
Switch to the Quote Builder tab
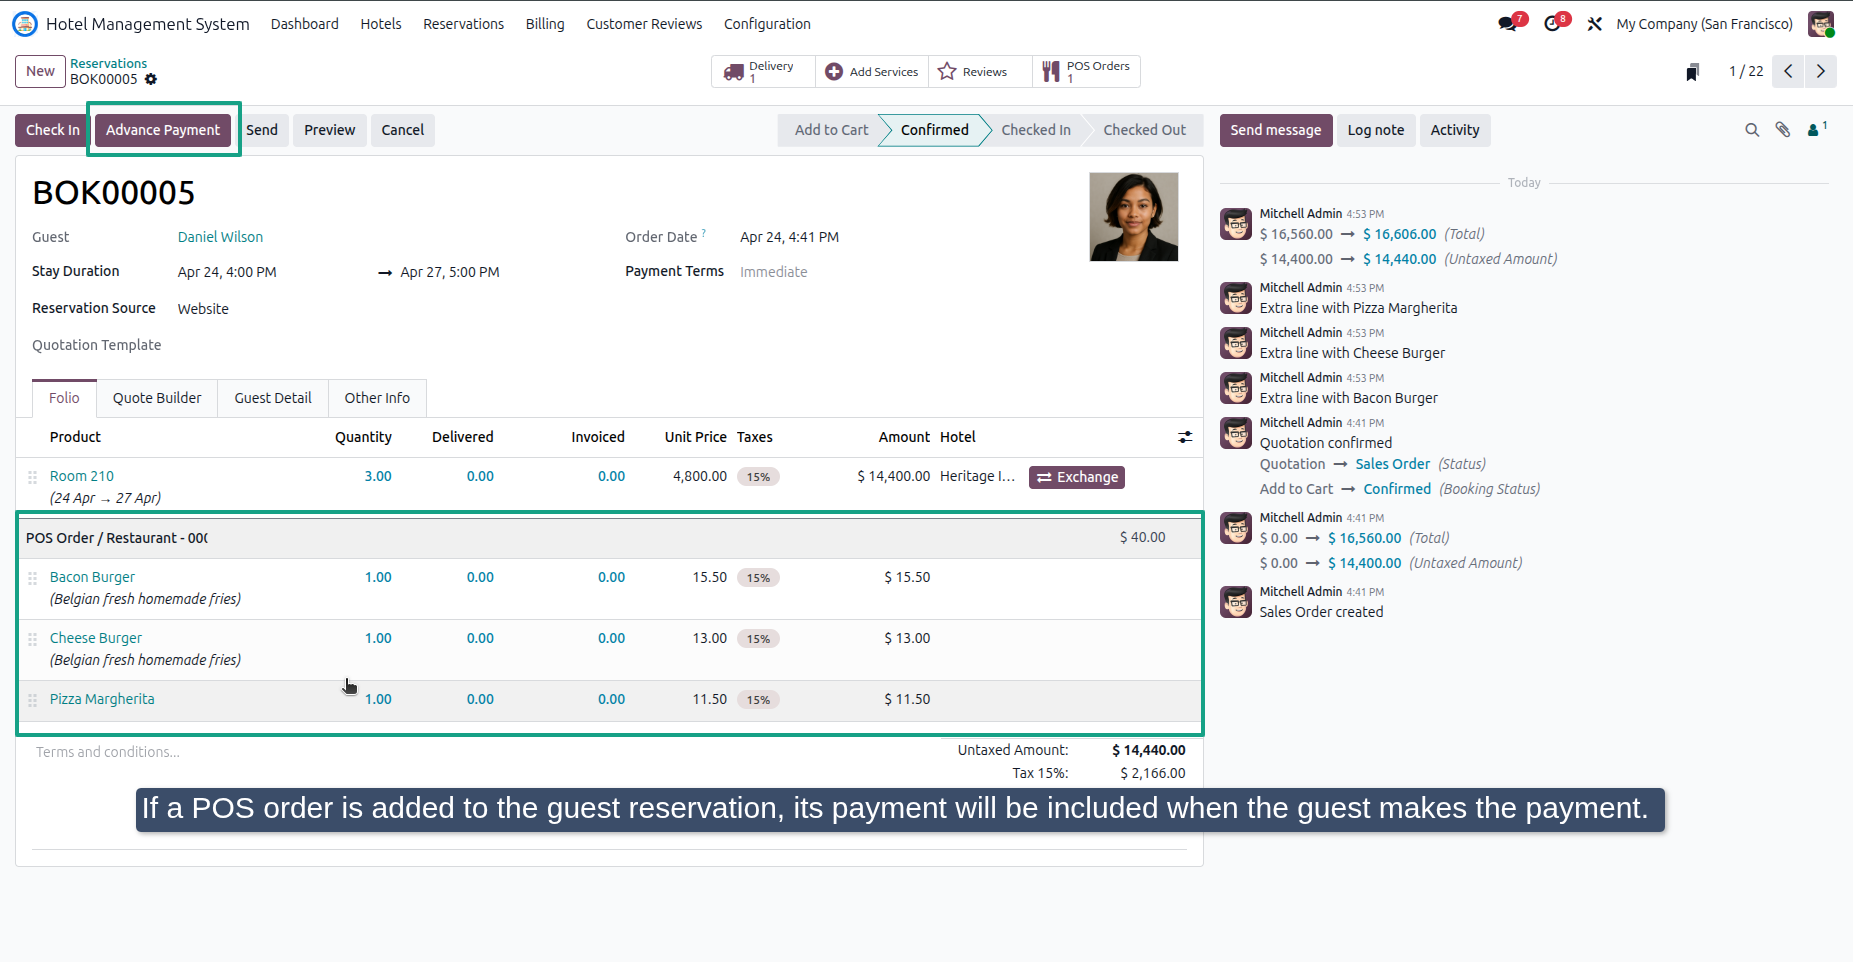click(157, 398)
